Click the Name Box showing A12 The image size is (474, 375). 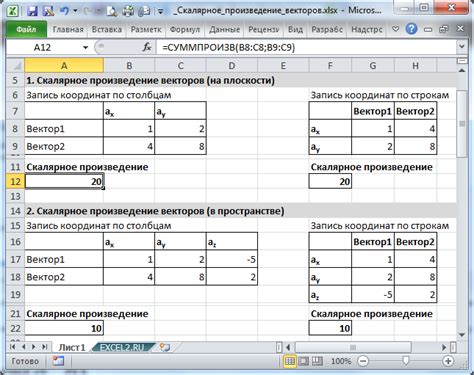click(x=42, y=47)
